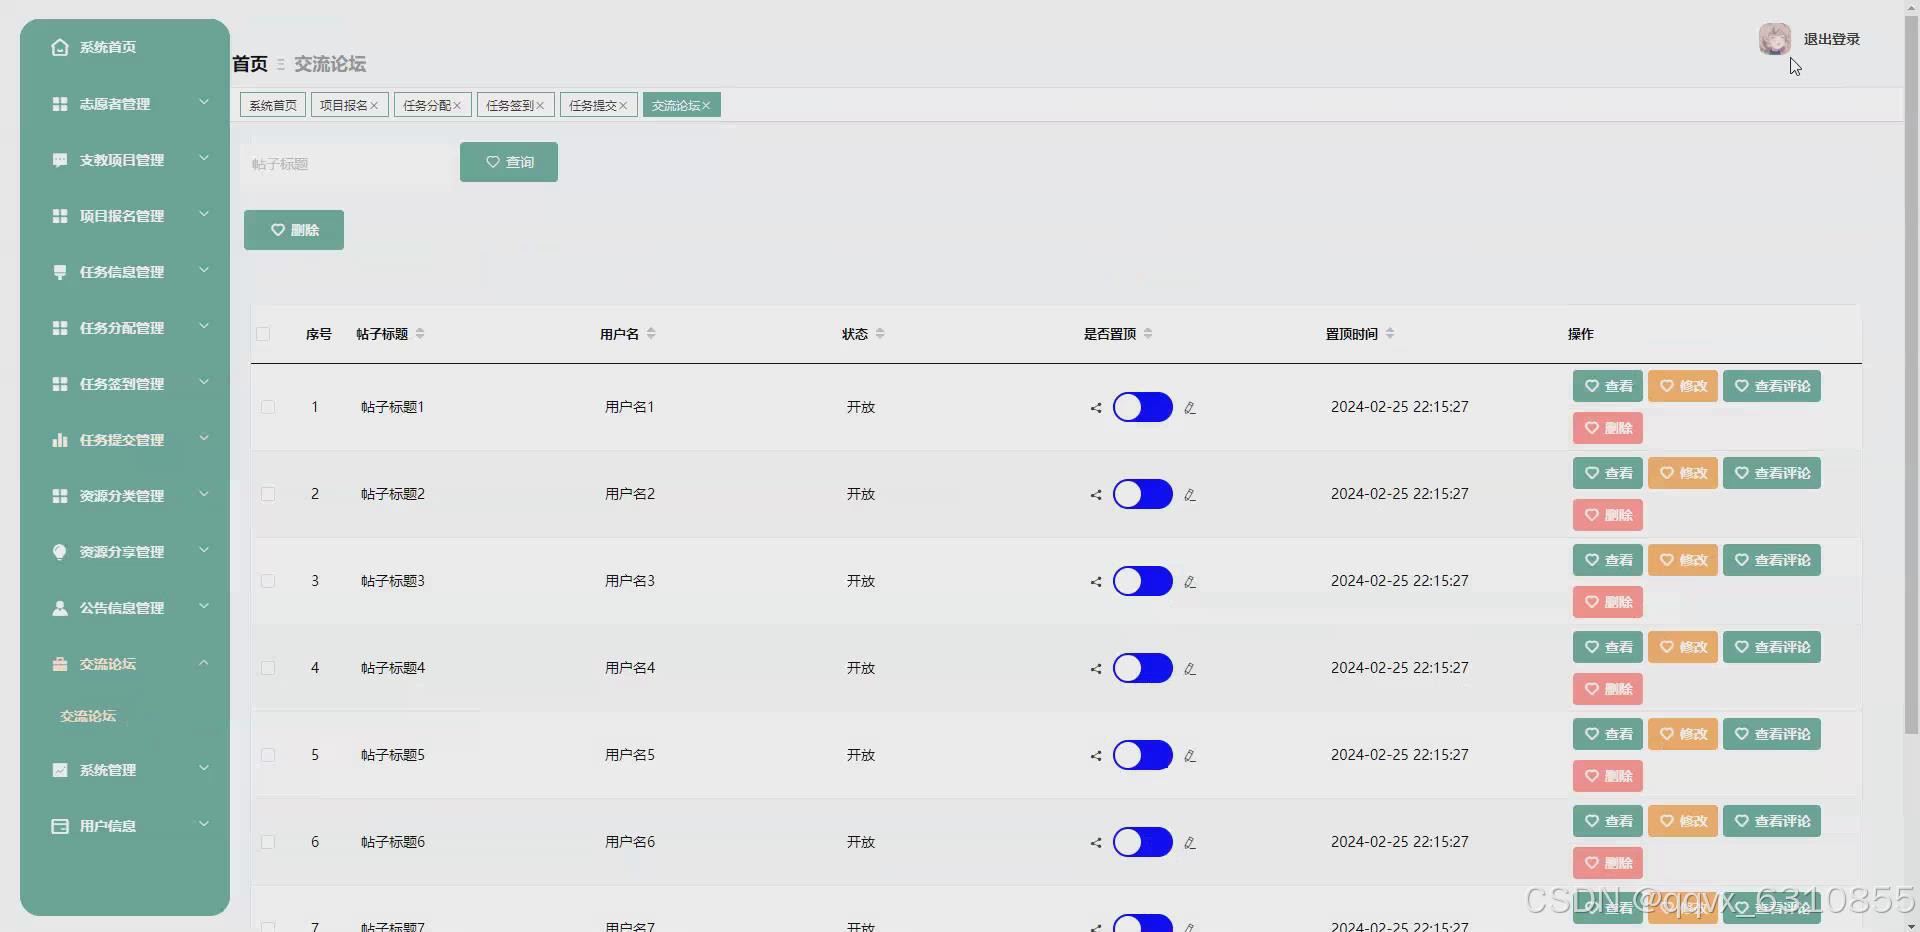Click the bar chart icon beside 任务提交管理
The height and width of the screenshot is (932, 1920).
[x=60, y=440]
